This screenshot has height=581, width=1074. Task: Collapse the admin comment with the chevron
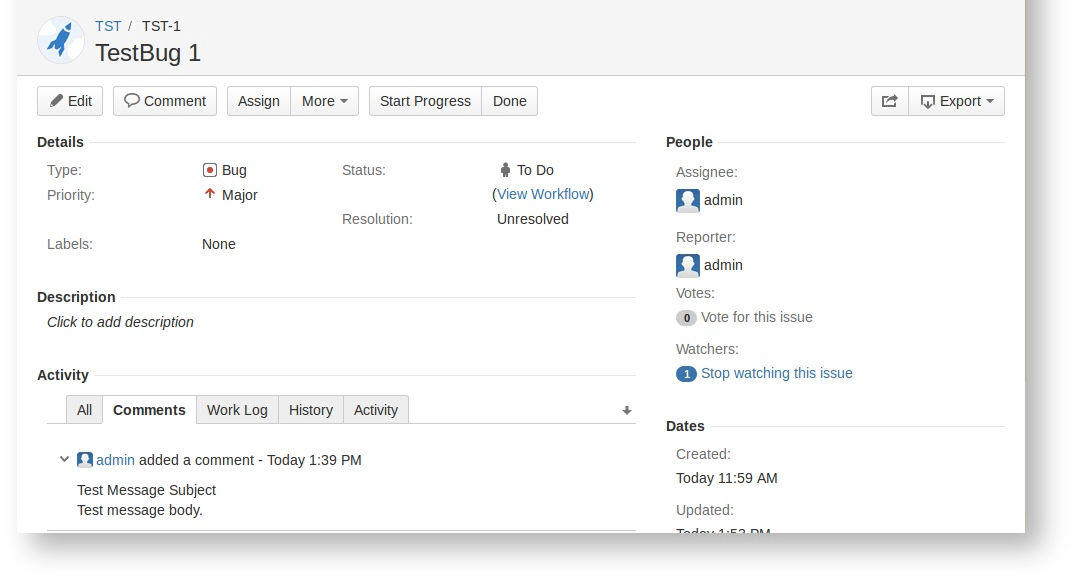(64, 460)
